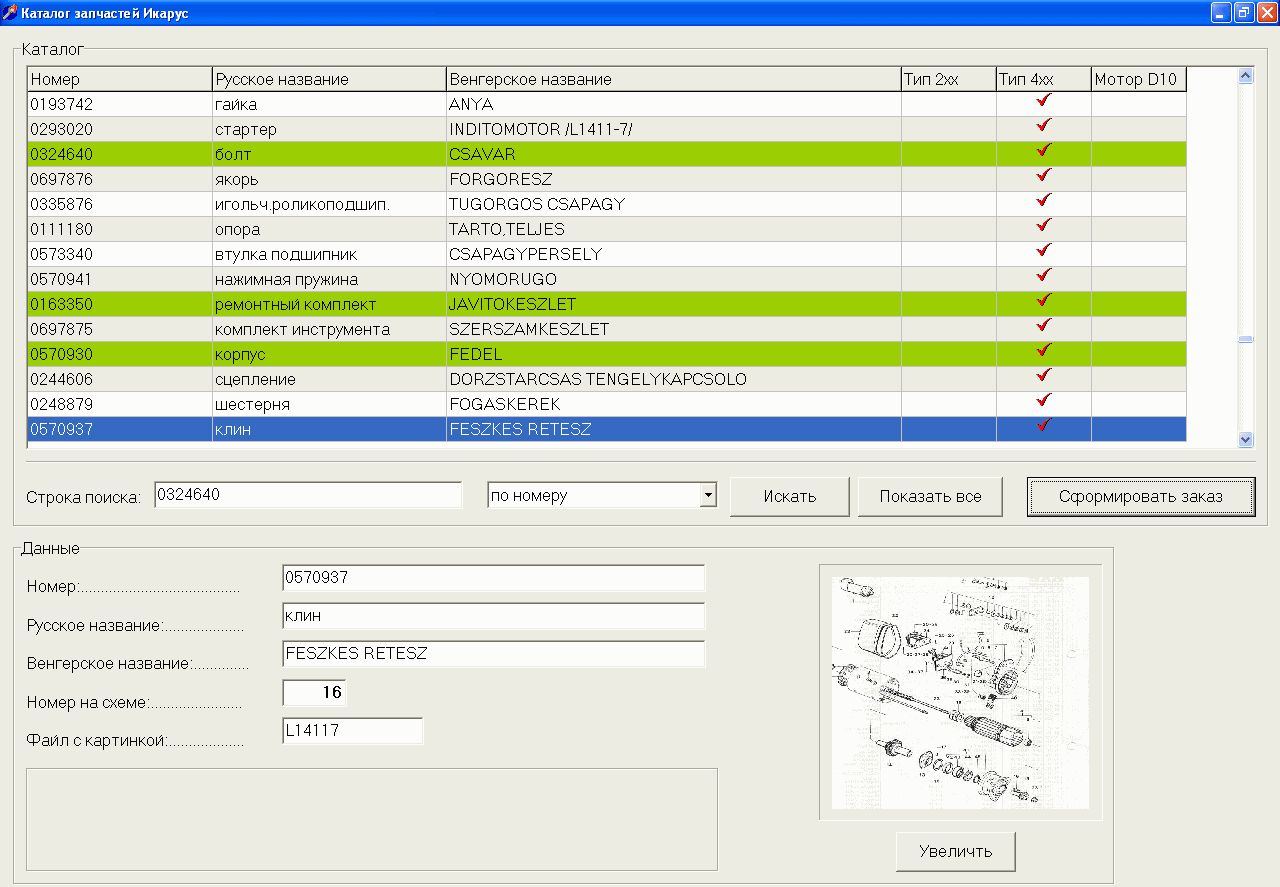Click TUGORGOS CSAPAGY cell

tap(674, 204)
